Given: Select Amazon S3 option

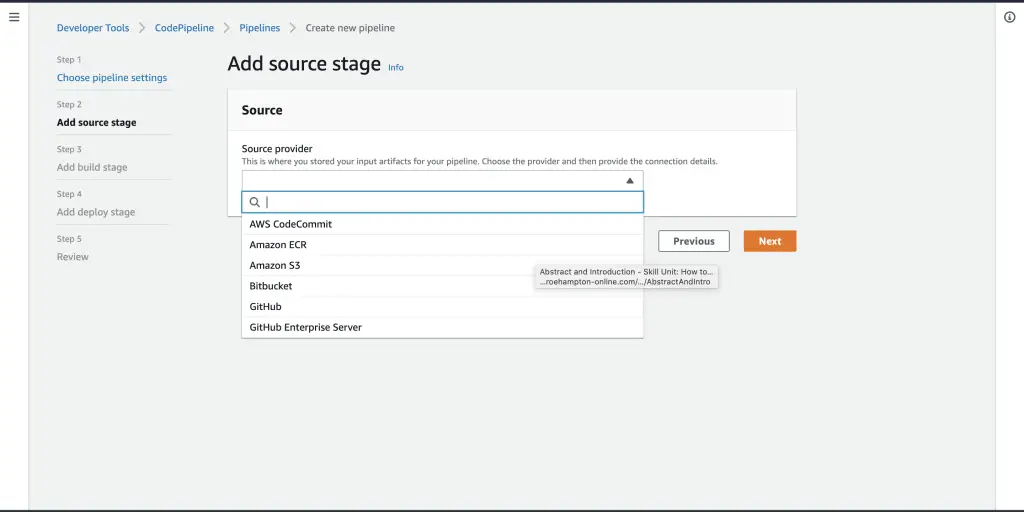Looking at the screenshot, I should pos(443,266).
